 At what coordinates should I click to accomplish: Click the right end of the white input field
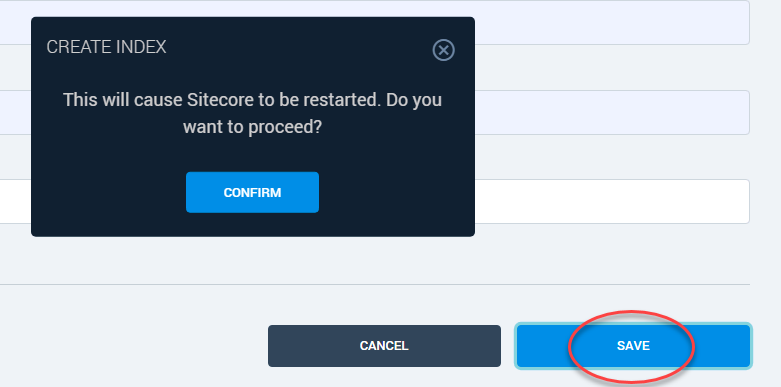(727, 201)
